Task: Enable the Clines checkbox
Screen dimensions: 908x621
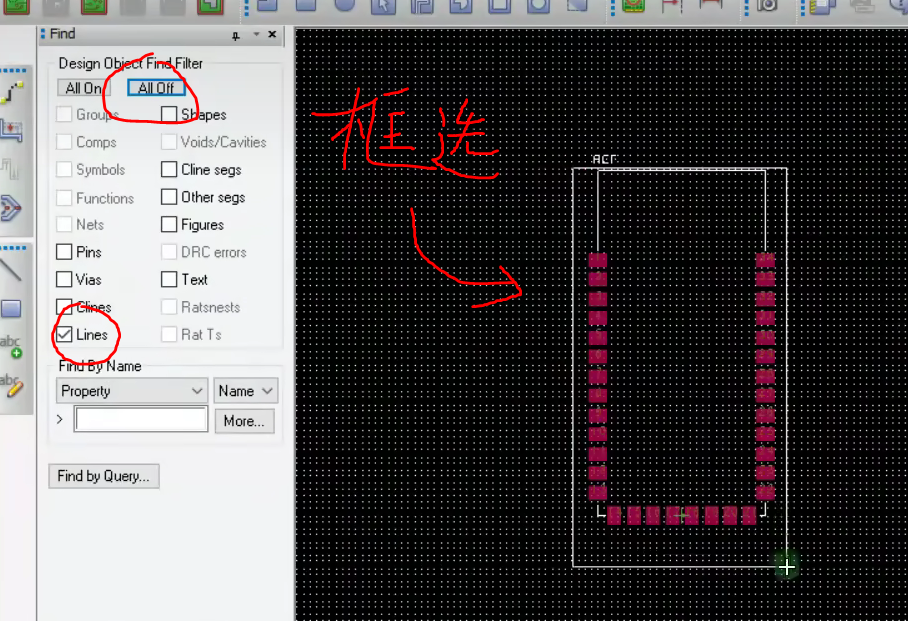Action: tap(64, 307)
